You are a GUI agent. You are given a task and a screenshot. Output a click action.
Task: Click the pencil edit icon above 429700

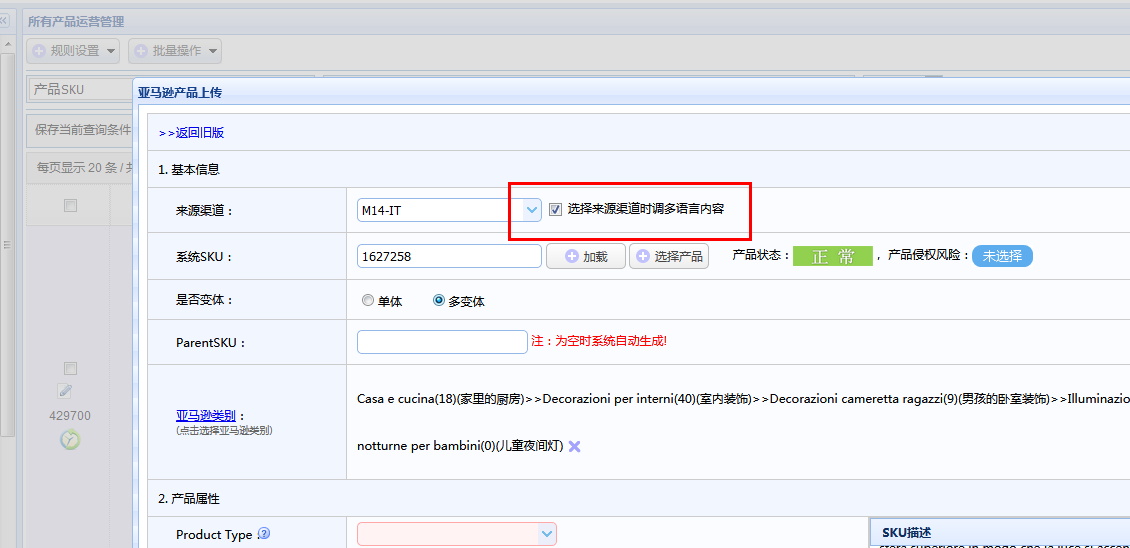pyautogui.click(x=66, y=391)
